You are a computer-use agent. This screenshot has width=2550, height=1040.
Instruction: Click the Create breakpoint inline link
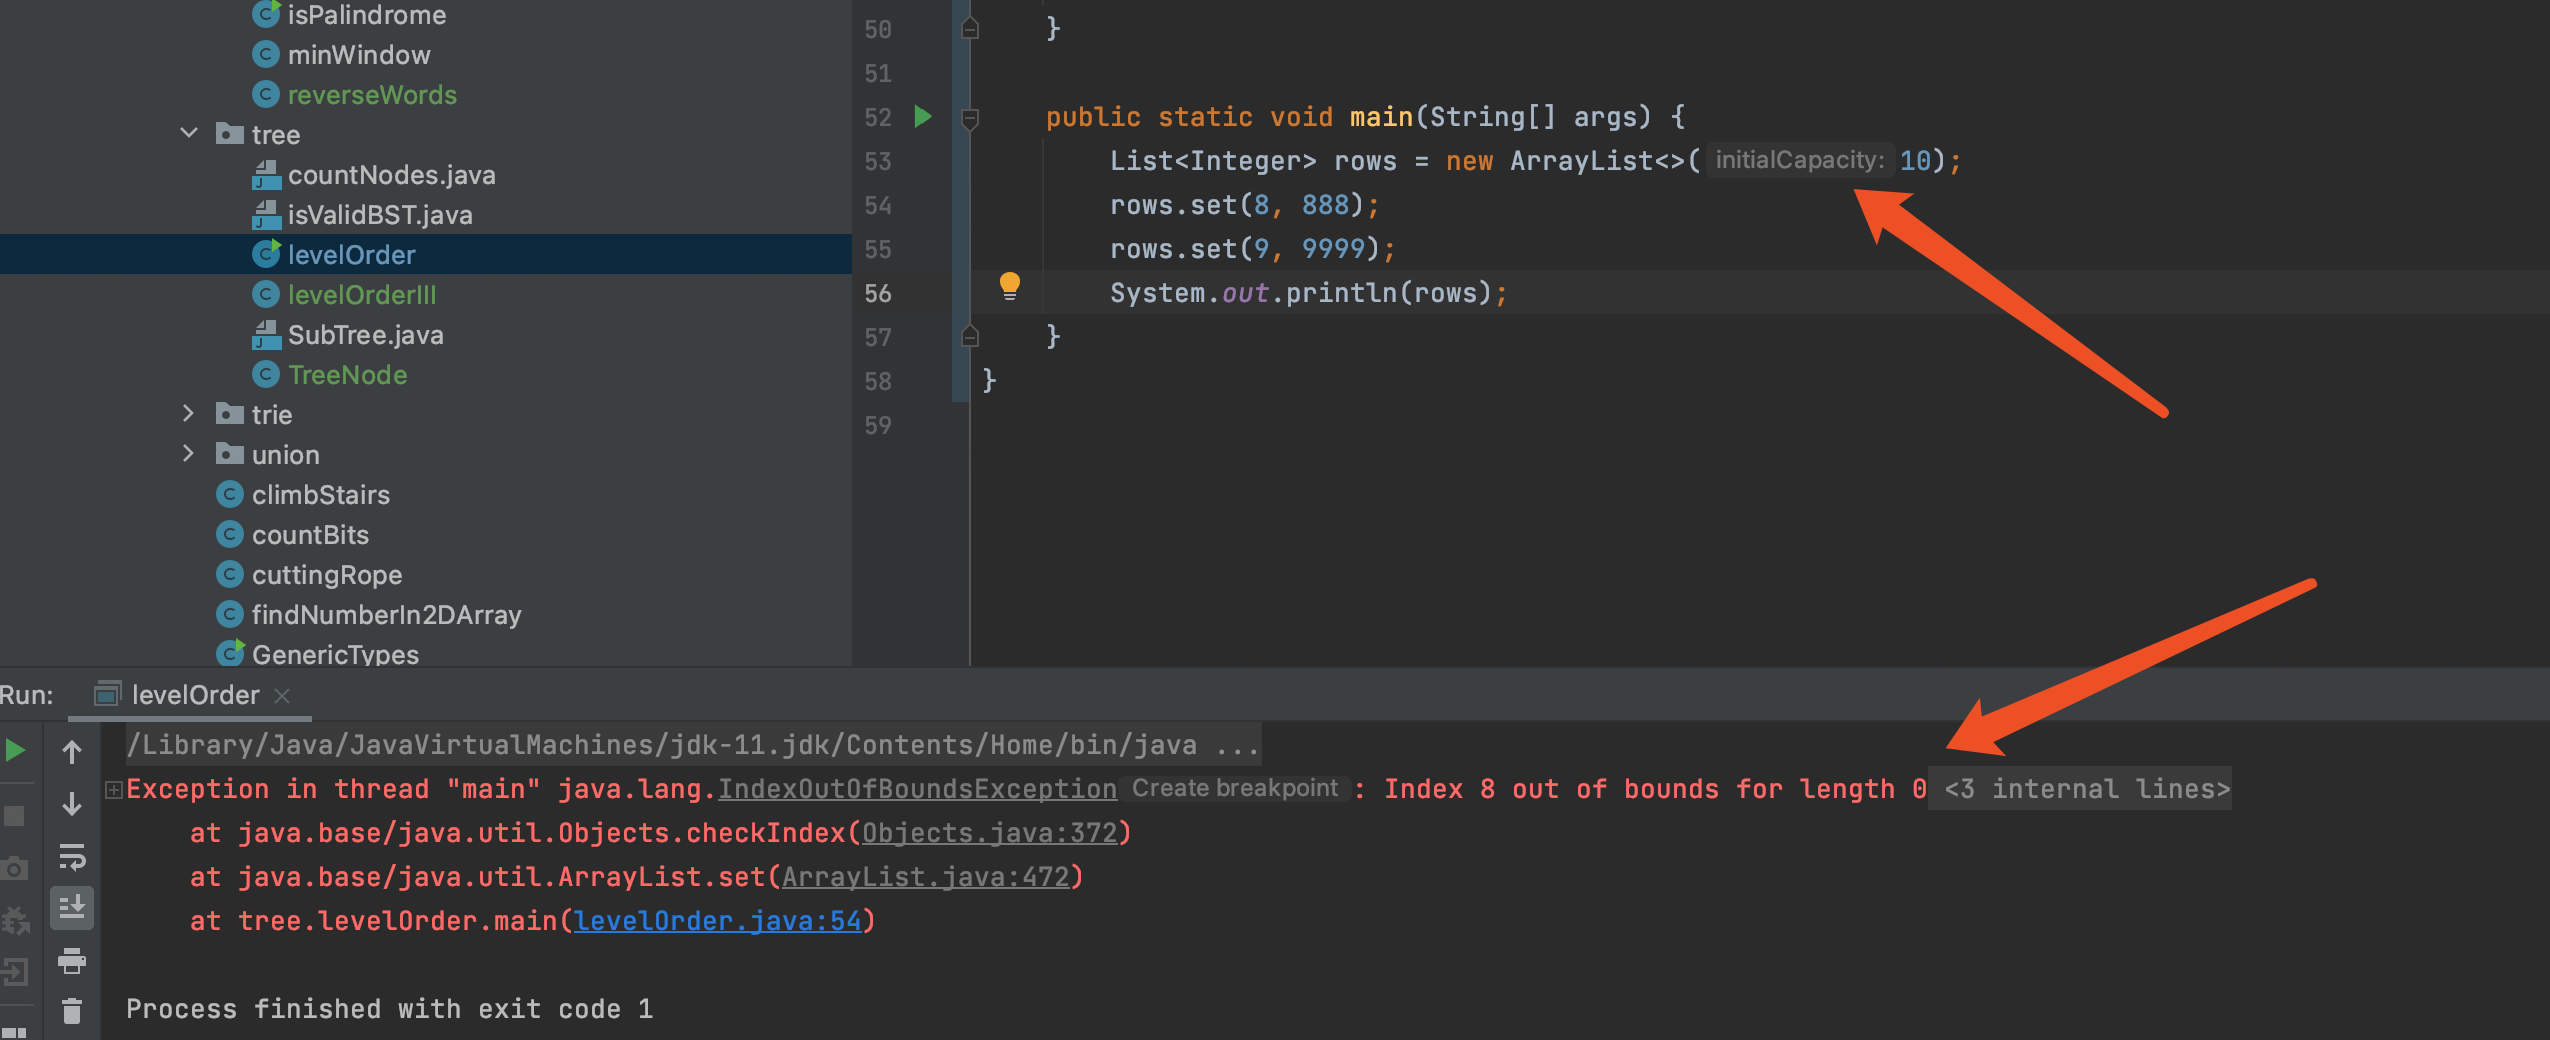pos(1235,788)
